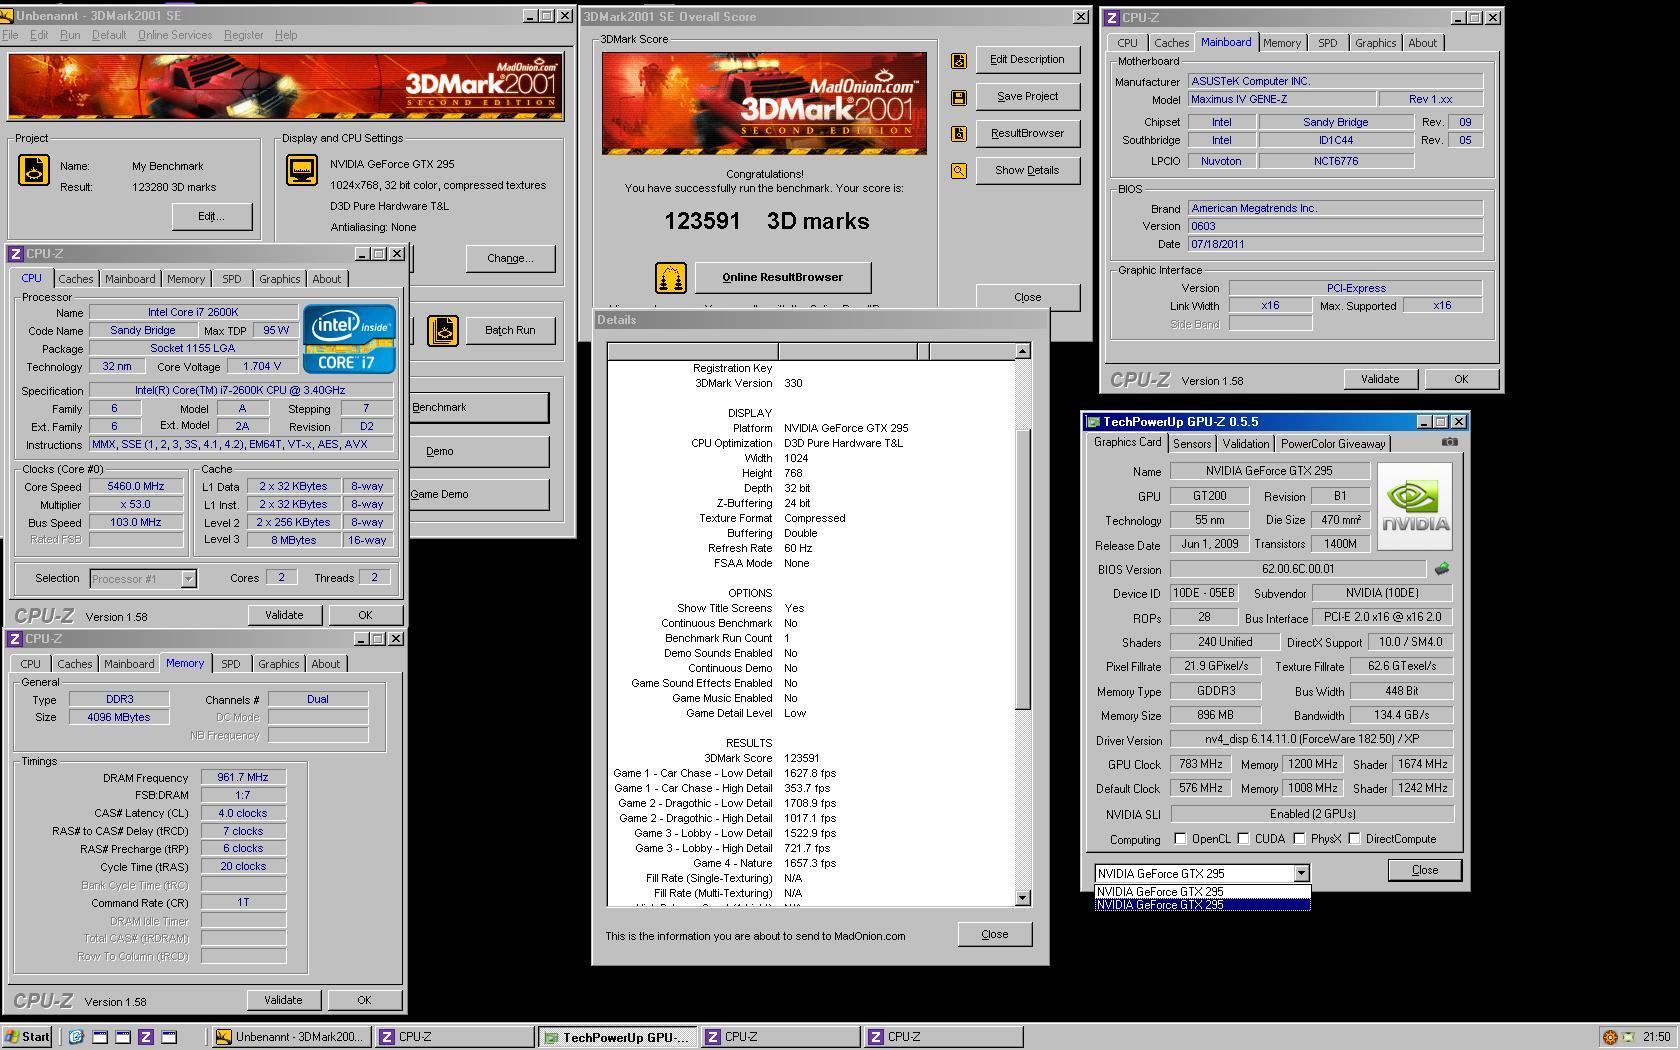Click the Edit... button in the Project section
The image size is (1680, 1050).
tap(212, 217)
